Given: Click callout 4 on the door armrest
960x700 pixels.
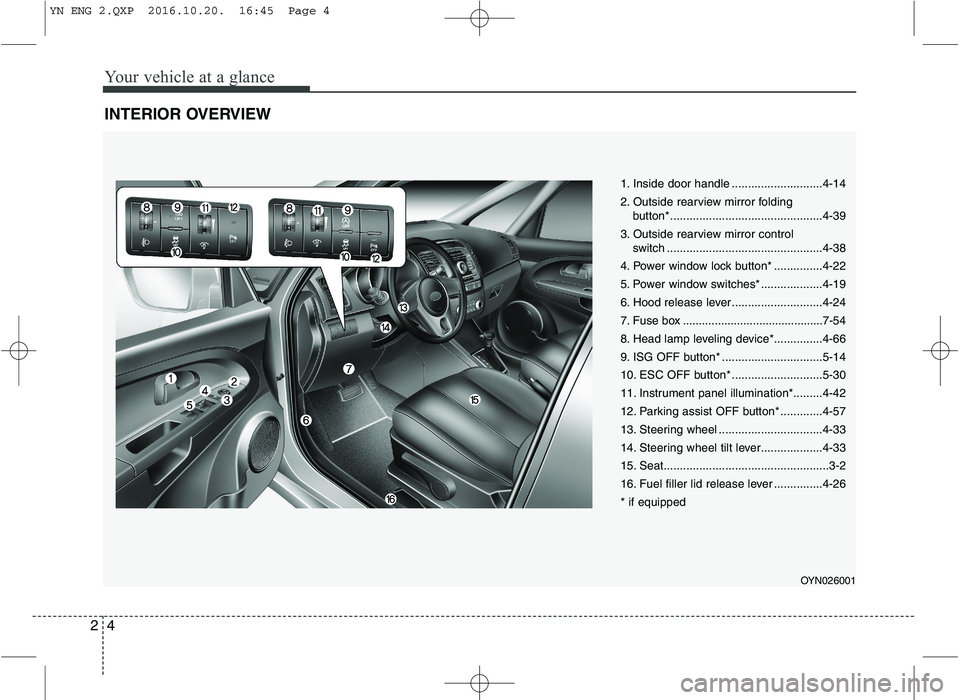Looking at the screenshot, I should pos(204,390).
